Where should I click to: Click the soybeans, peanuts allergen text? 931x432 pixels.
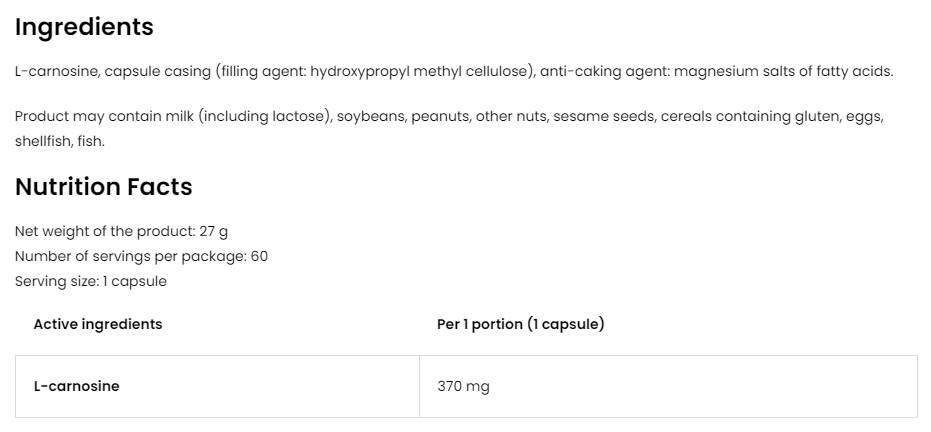pyautogui.click(x=401, y=116)
